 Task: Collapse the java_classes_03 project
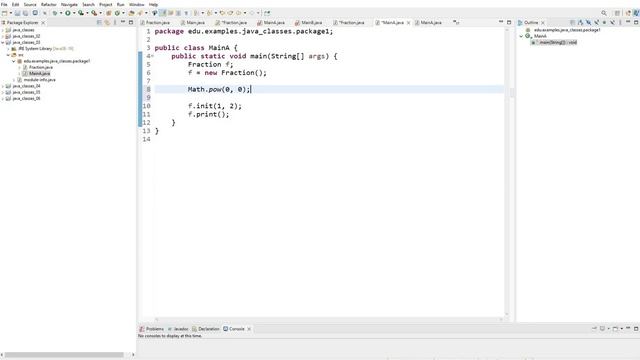coord(3,42)
